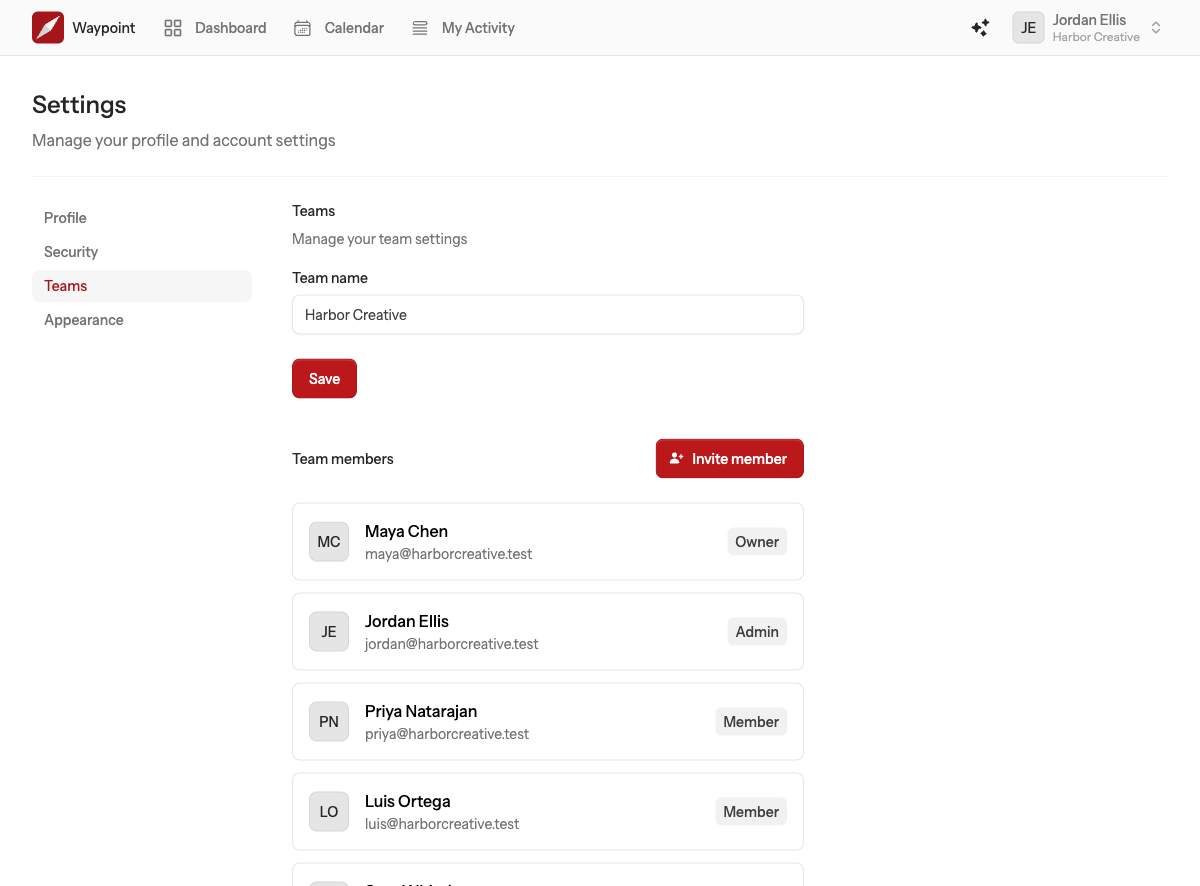Select Jordan Ellis in members list

[x=407, y=621]
